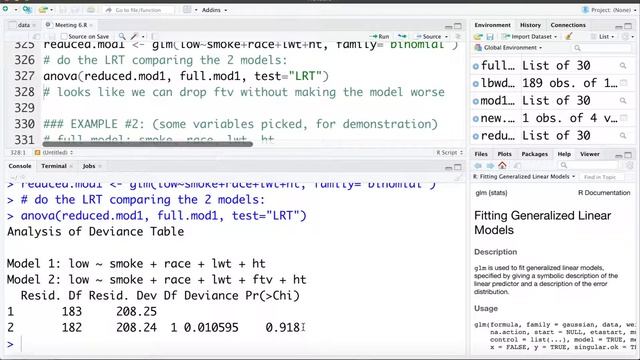The height and width of the screenshot is (360, 640).
Task: Click the Source button
Action: point(429,36)
